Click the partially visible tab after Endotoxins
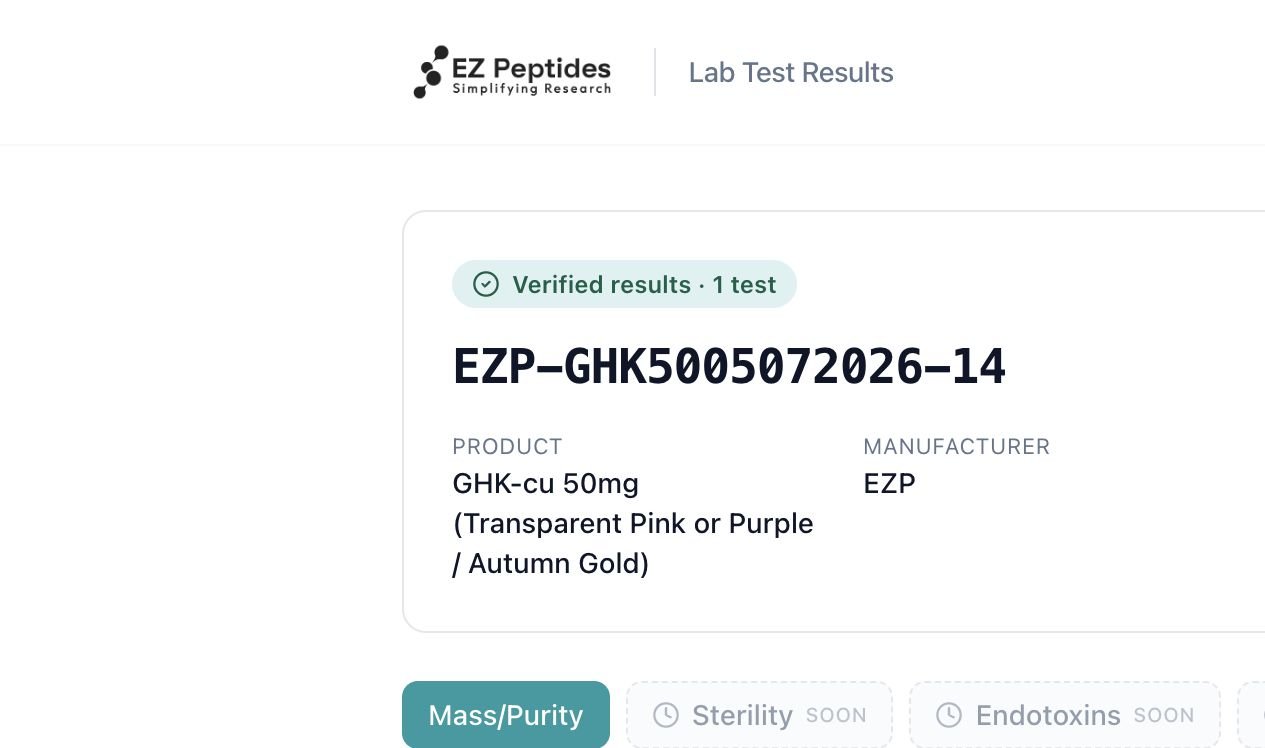This screenshot has height=748, width=1265. click(1252, 715)
